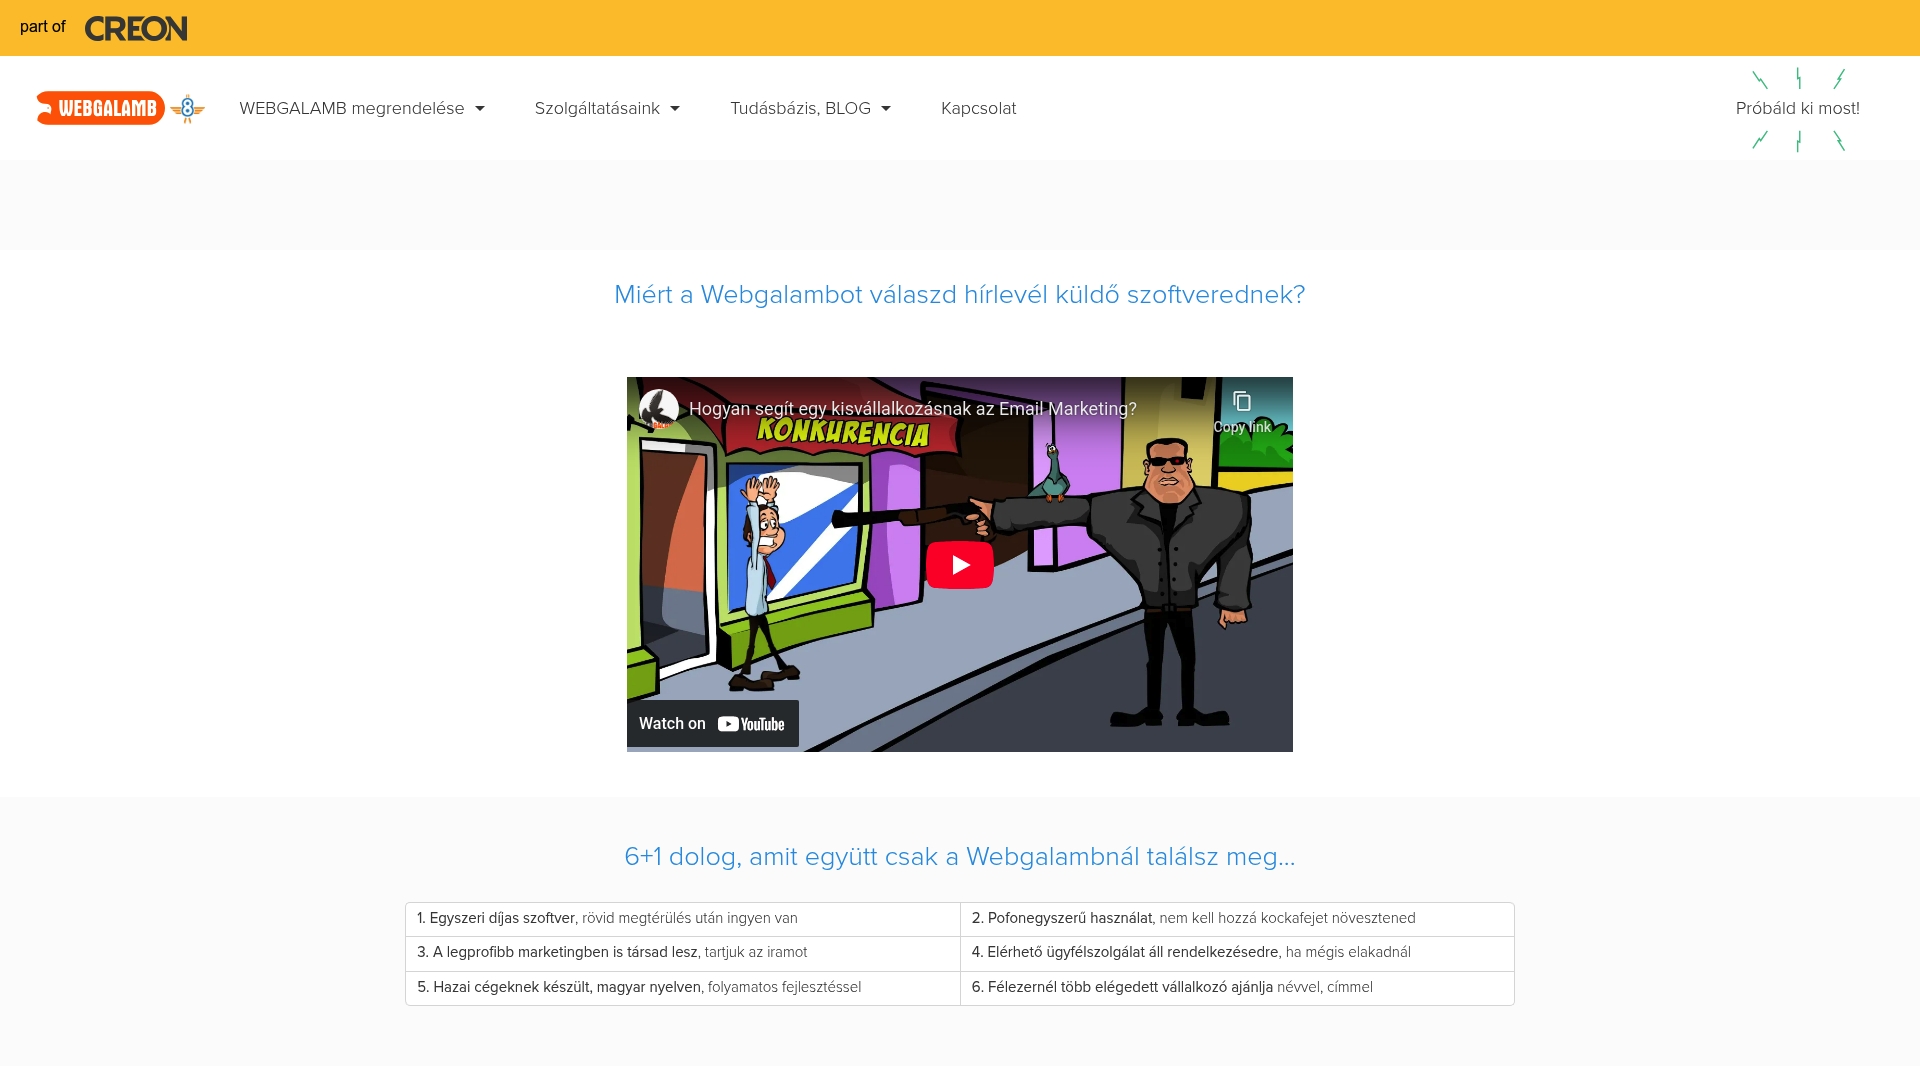Click the CREON logo in the top bar
The width and height of the screenshot is (1920, 1080).
pos(136,28)
